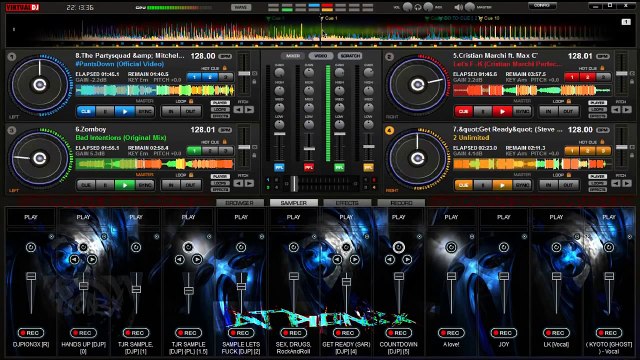Viewport: 640px width, 360px height.
Task: Click gain text 'GAIN -2.2dB' on deck 1
Action: click(x=91, y=80)
